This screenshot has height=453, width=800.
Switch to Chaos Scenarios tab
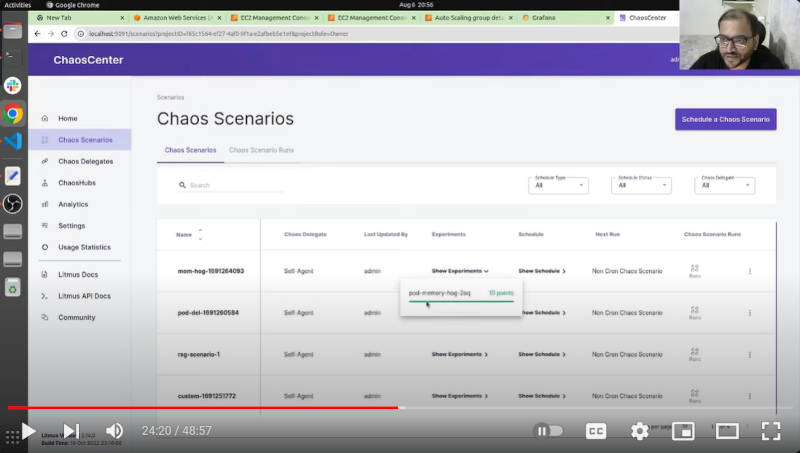(x=190, y=150)
